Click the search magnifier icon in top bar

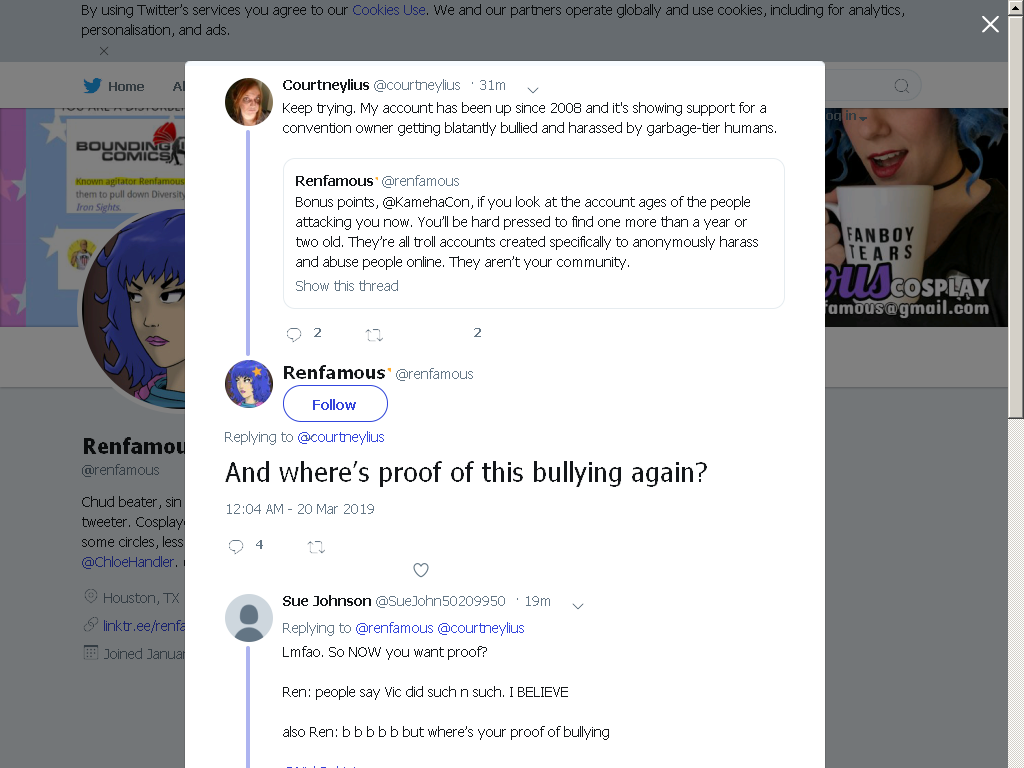[901, 86]
